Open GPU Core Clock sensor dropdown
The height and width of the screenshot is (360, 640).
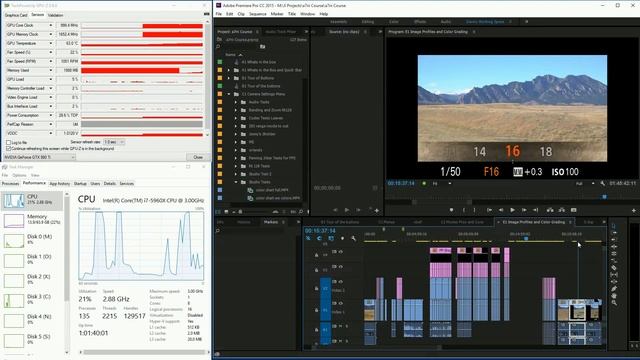tap(51, 25)
